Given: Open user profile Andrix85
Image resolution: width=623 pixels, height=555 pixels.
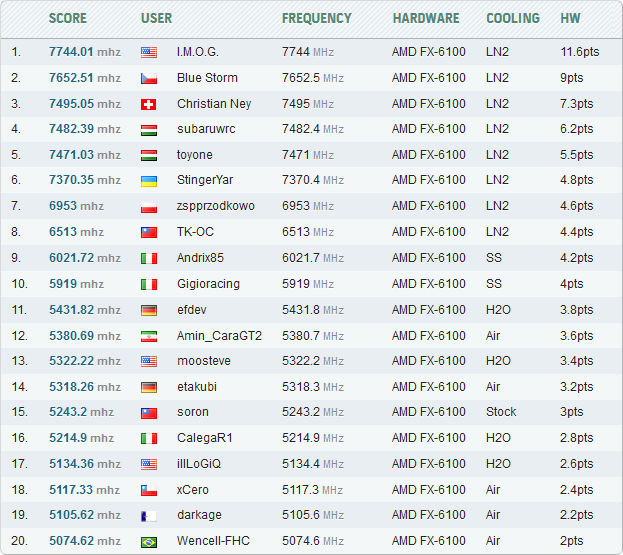Looking at the screenshot, I should click(x=200, y=258).
